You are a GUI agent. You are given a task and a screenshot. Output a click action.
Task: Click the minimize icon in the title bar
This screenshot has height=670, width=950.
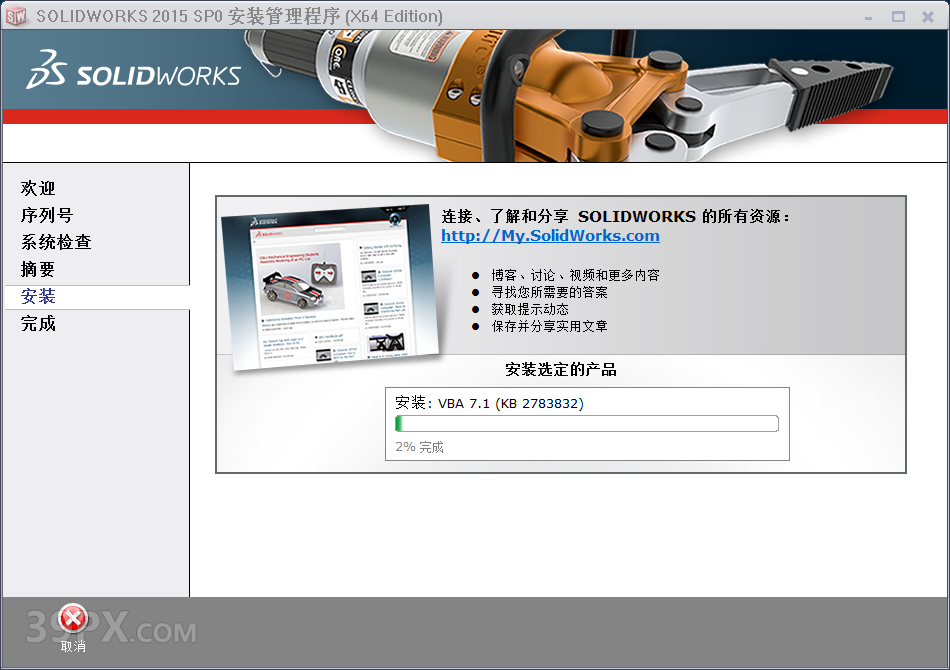click(x=868, y=16)
